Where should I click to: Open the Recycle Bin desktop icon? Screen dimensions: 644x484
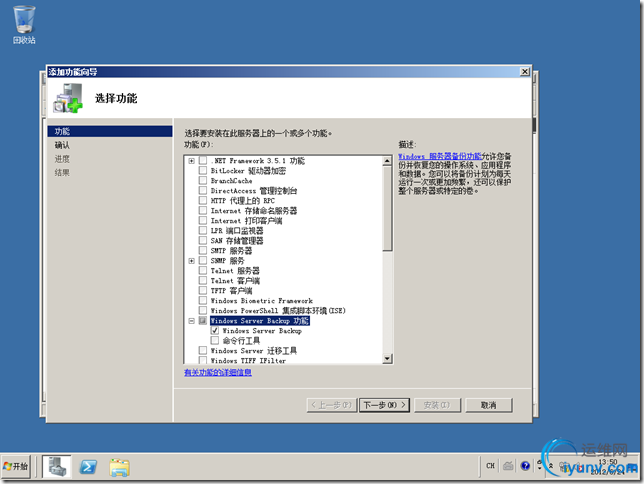pyautogui.click(x=24, y=25)
